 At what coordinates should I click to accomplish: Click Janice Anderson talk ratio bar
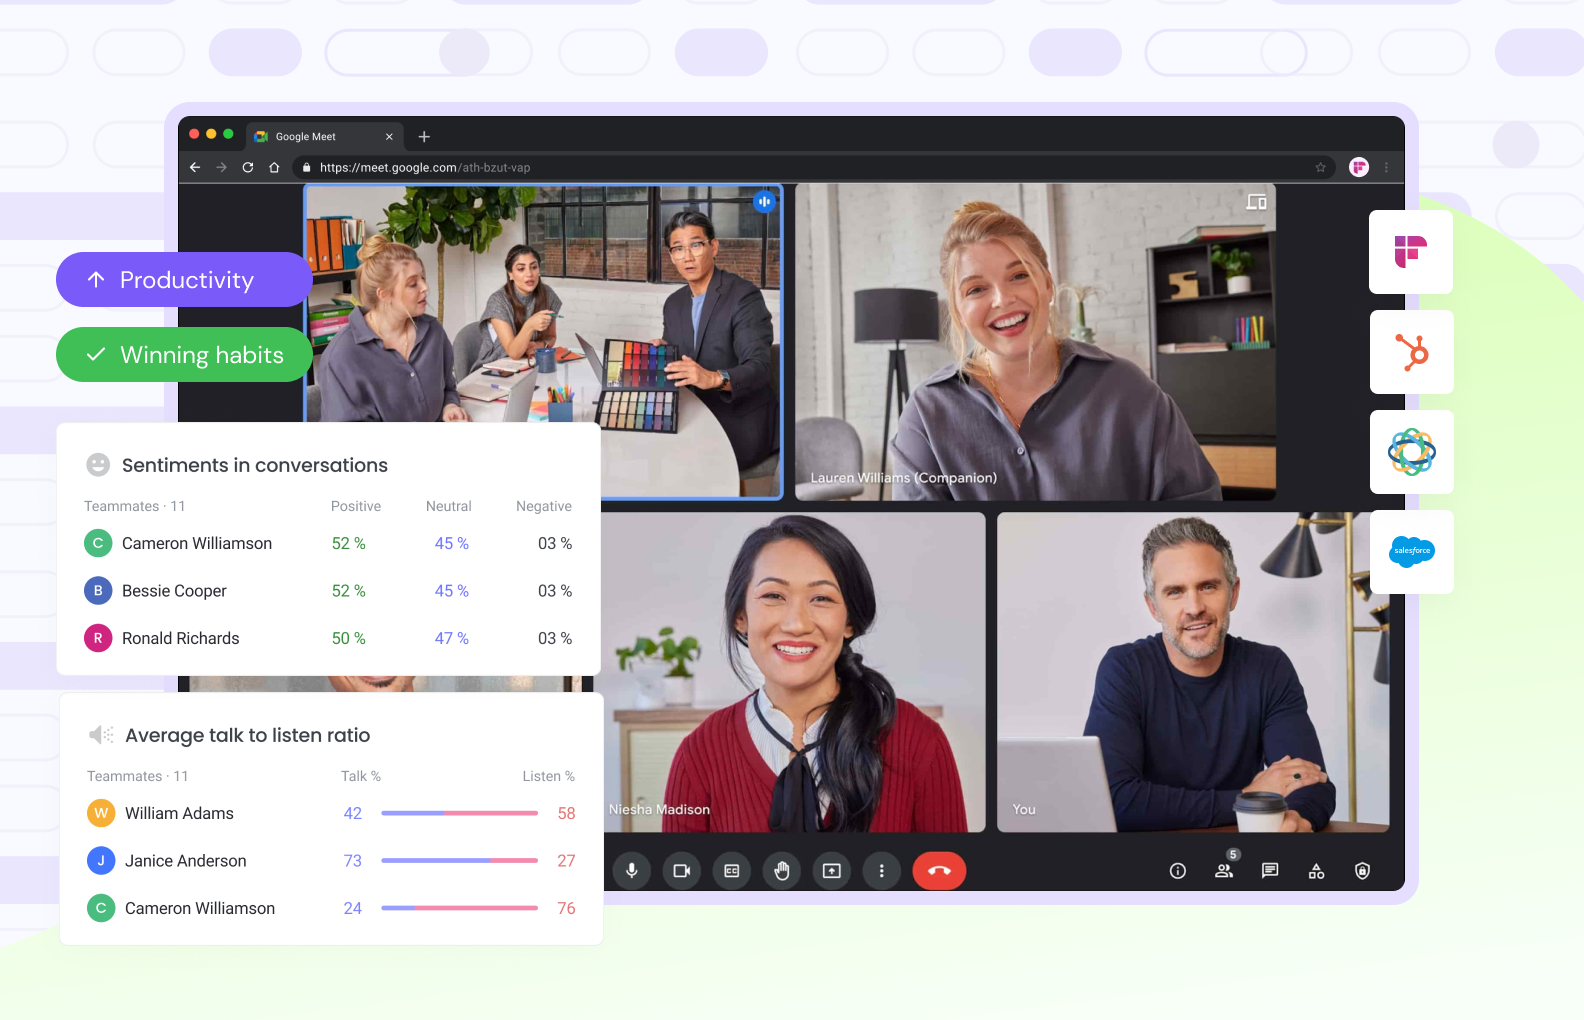(459, 860)
